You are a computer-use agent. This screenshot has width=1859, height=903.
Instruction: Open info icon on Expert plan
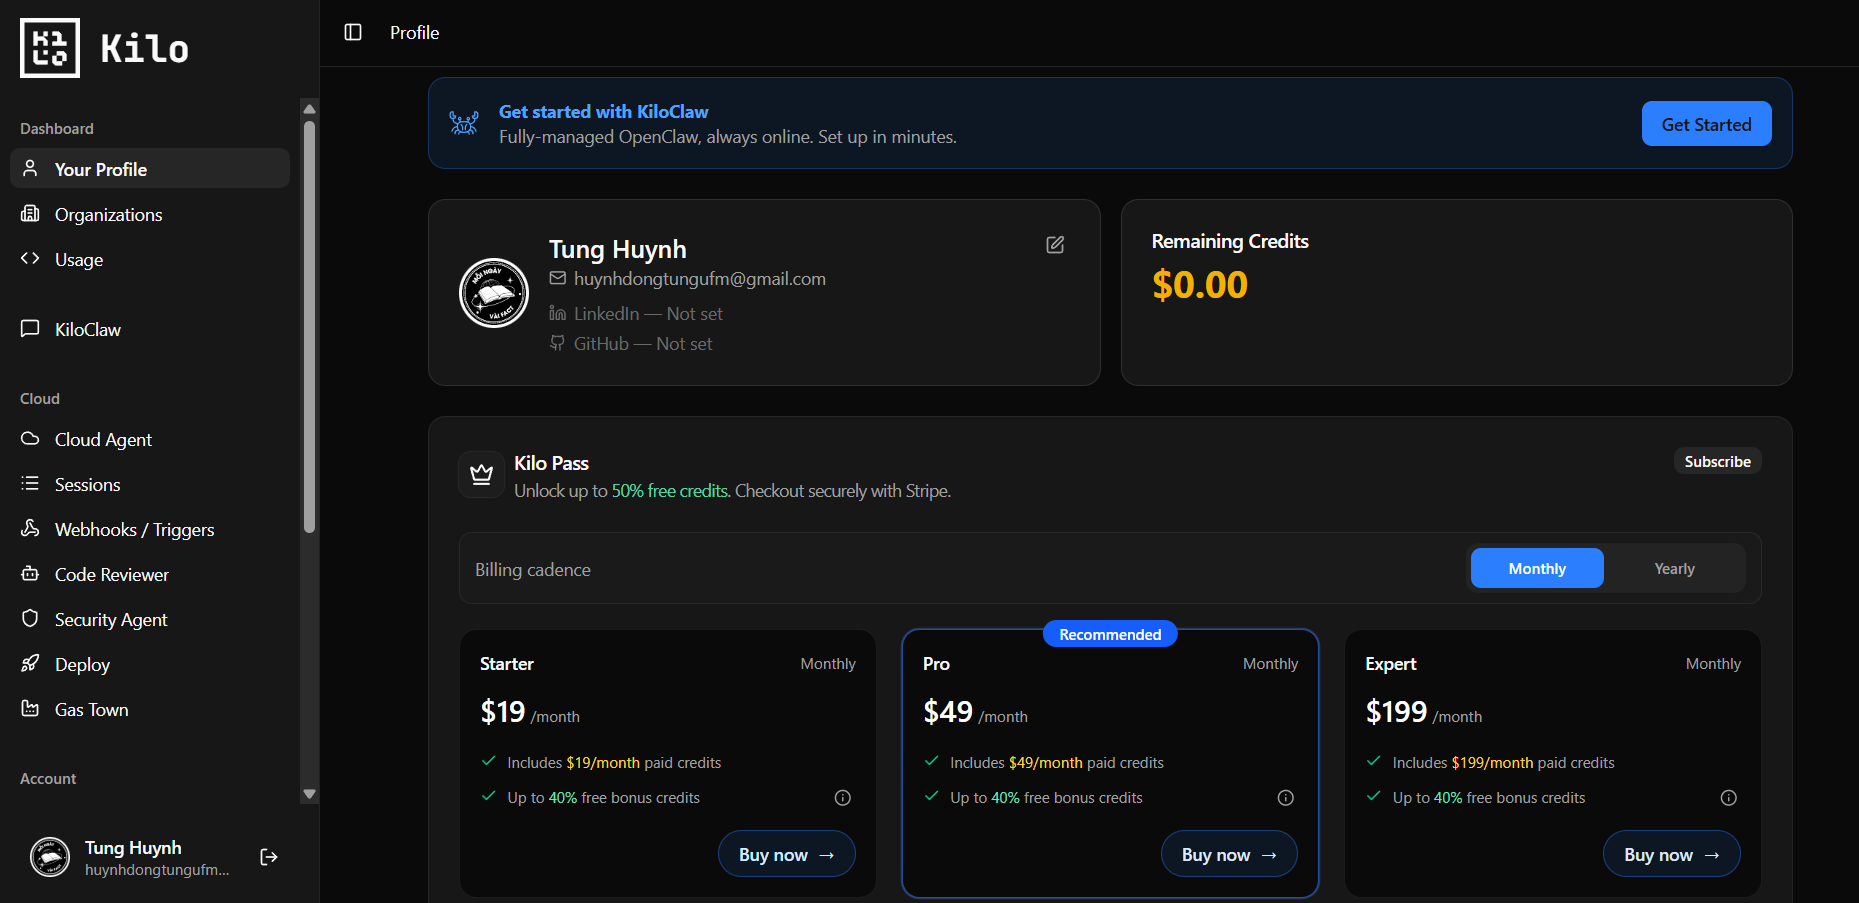point(1728,798)
